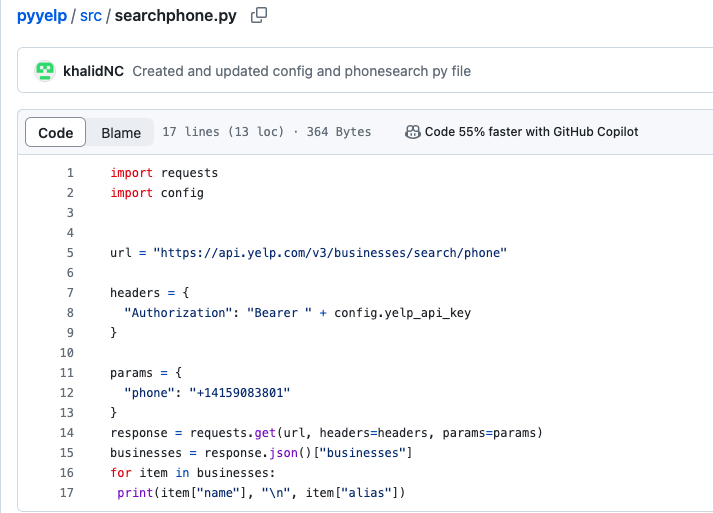
Task: Open the khalidNC author profile link
Action: pos(93,71)
